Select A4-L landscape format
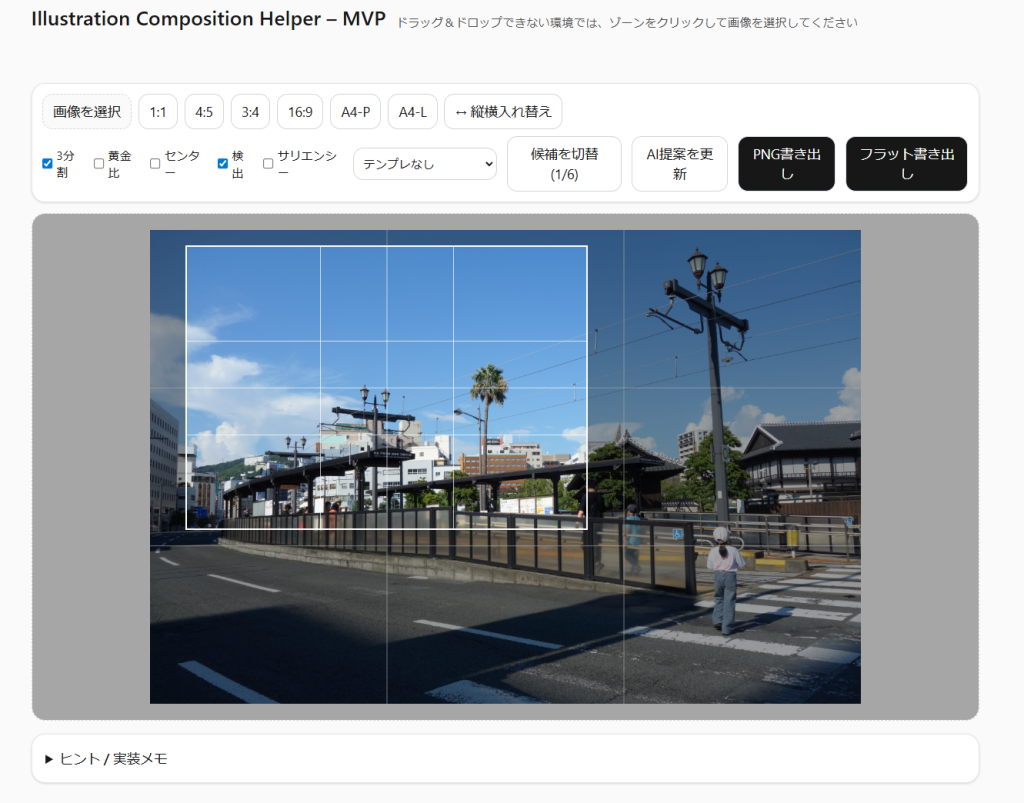The image size is (1024, 803). click(x=412, y=112)
